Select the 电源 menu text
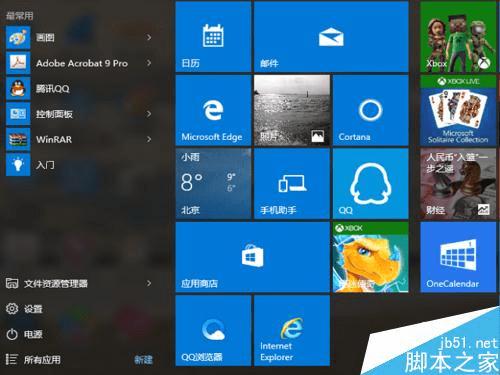Viewport: 500px width, 375px height. point(33,334)
